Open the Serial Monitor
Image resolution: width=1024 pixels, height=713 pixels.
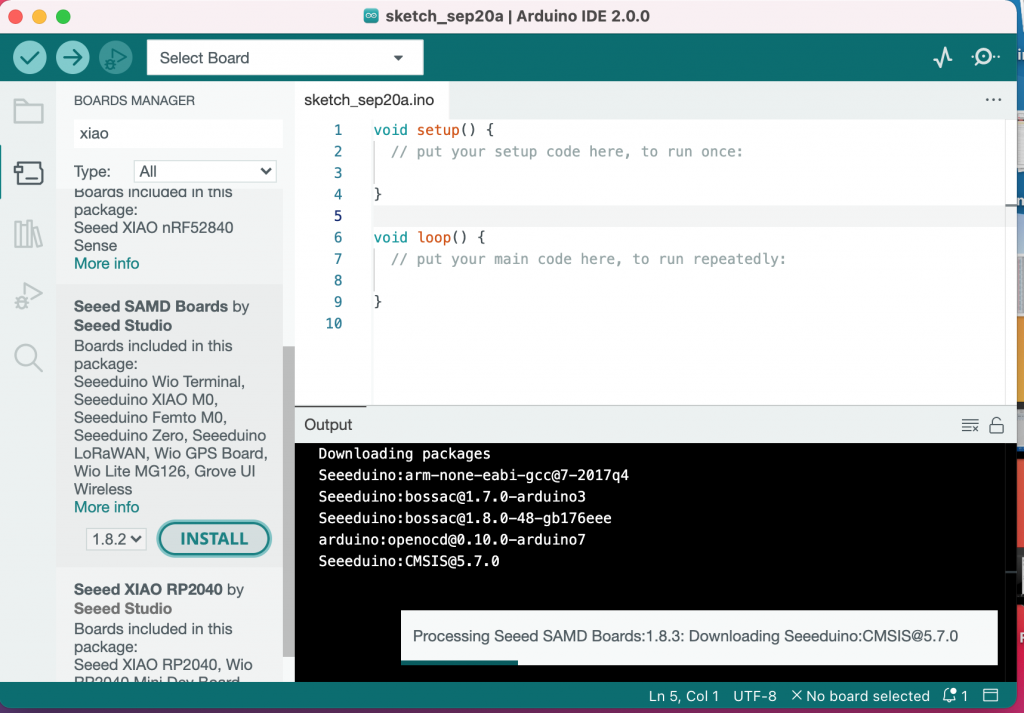point(985,57)
